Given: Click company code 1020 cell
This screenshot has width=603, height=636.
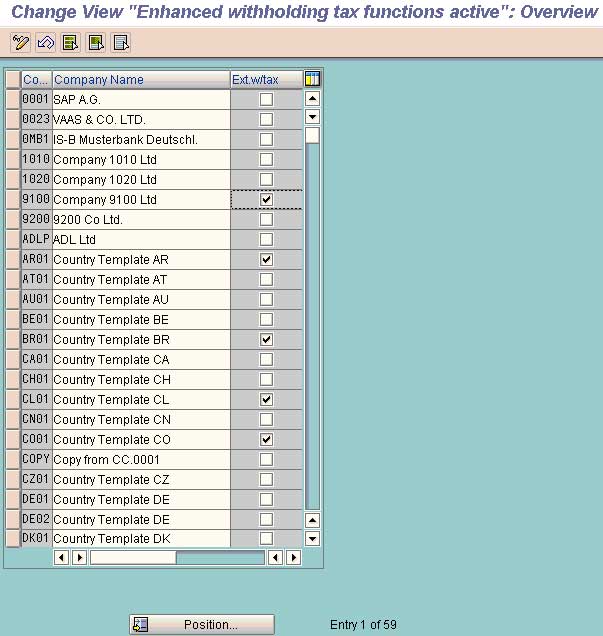Looking at the screenshot, I should click(36, 179).
